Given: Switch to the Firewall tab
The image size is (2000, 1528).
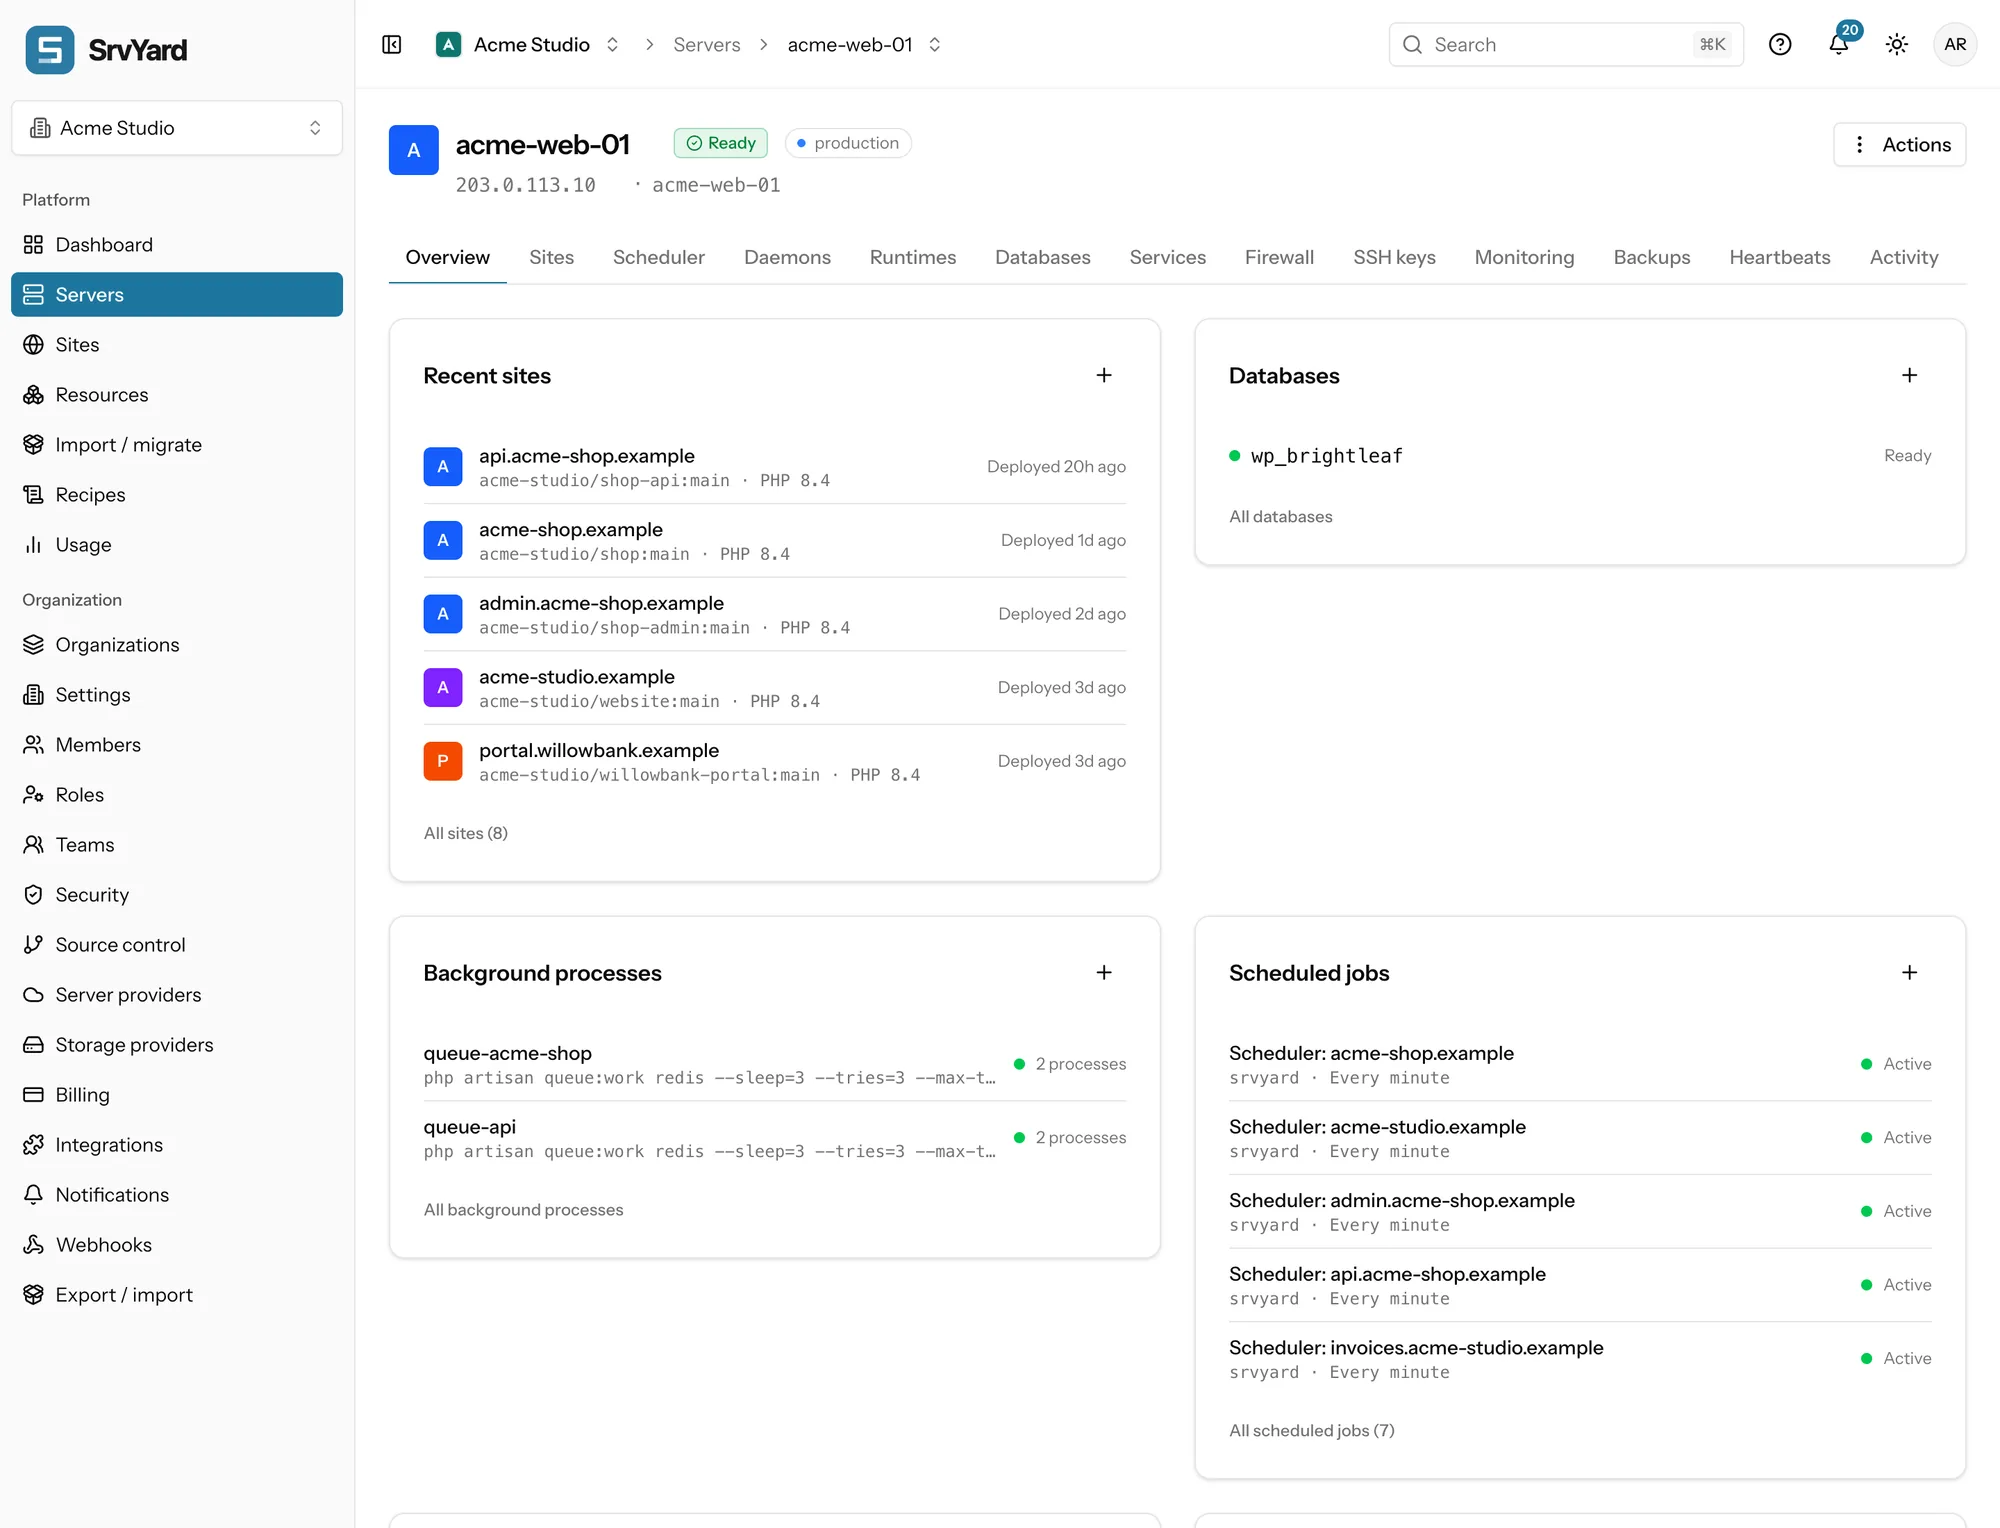Looking at the screenshot, I should (1279, 258).
